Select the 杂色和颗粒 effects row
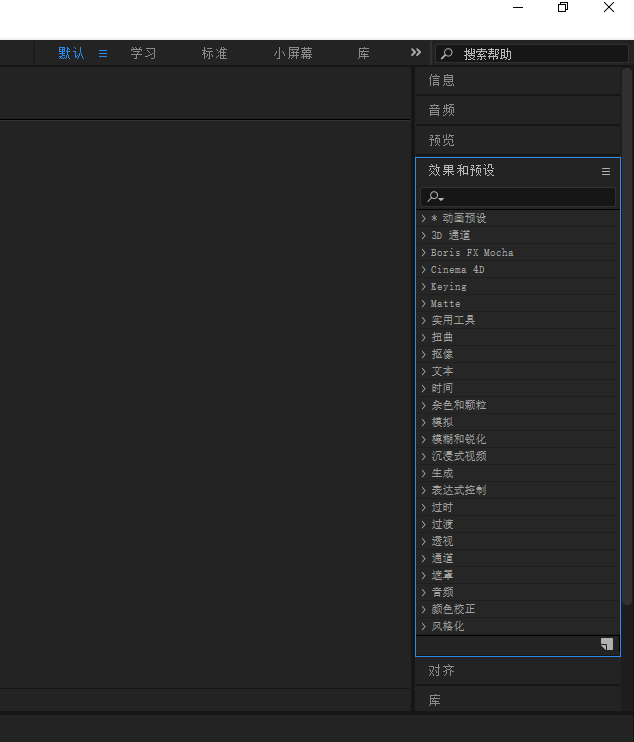Viewport: 634px width, 742px height. 518,406
